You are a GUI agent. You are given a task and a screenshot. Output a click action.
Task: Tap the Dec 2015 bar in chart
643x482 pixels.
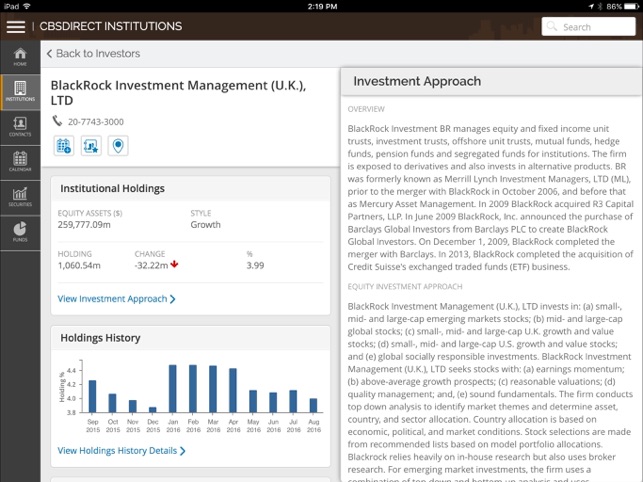153,410
